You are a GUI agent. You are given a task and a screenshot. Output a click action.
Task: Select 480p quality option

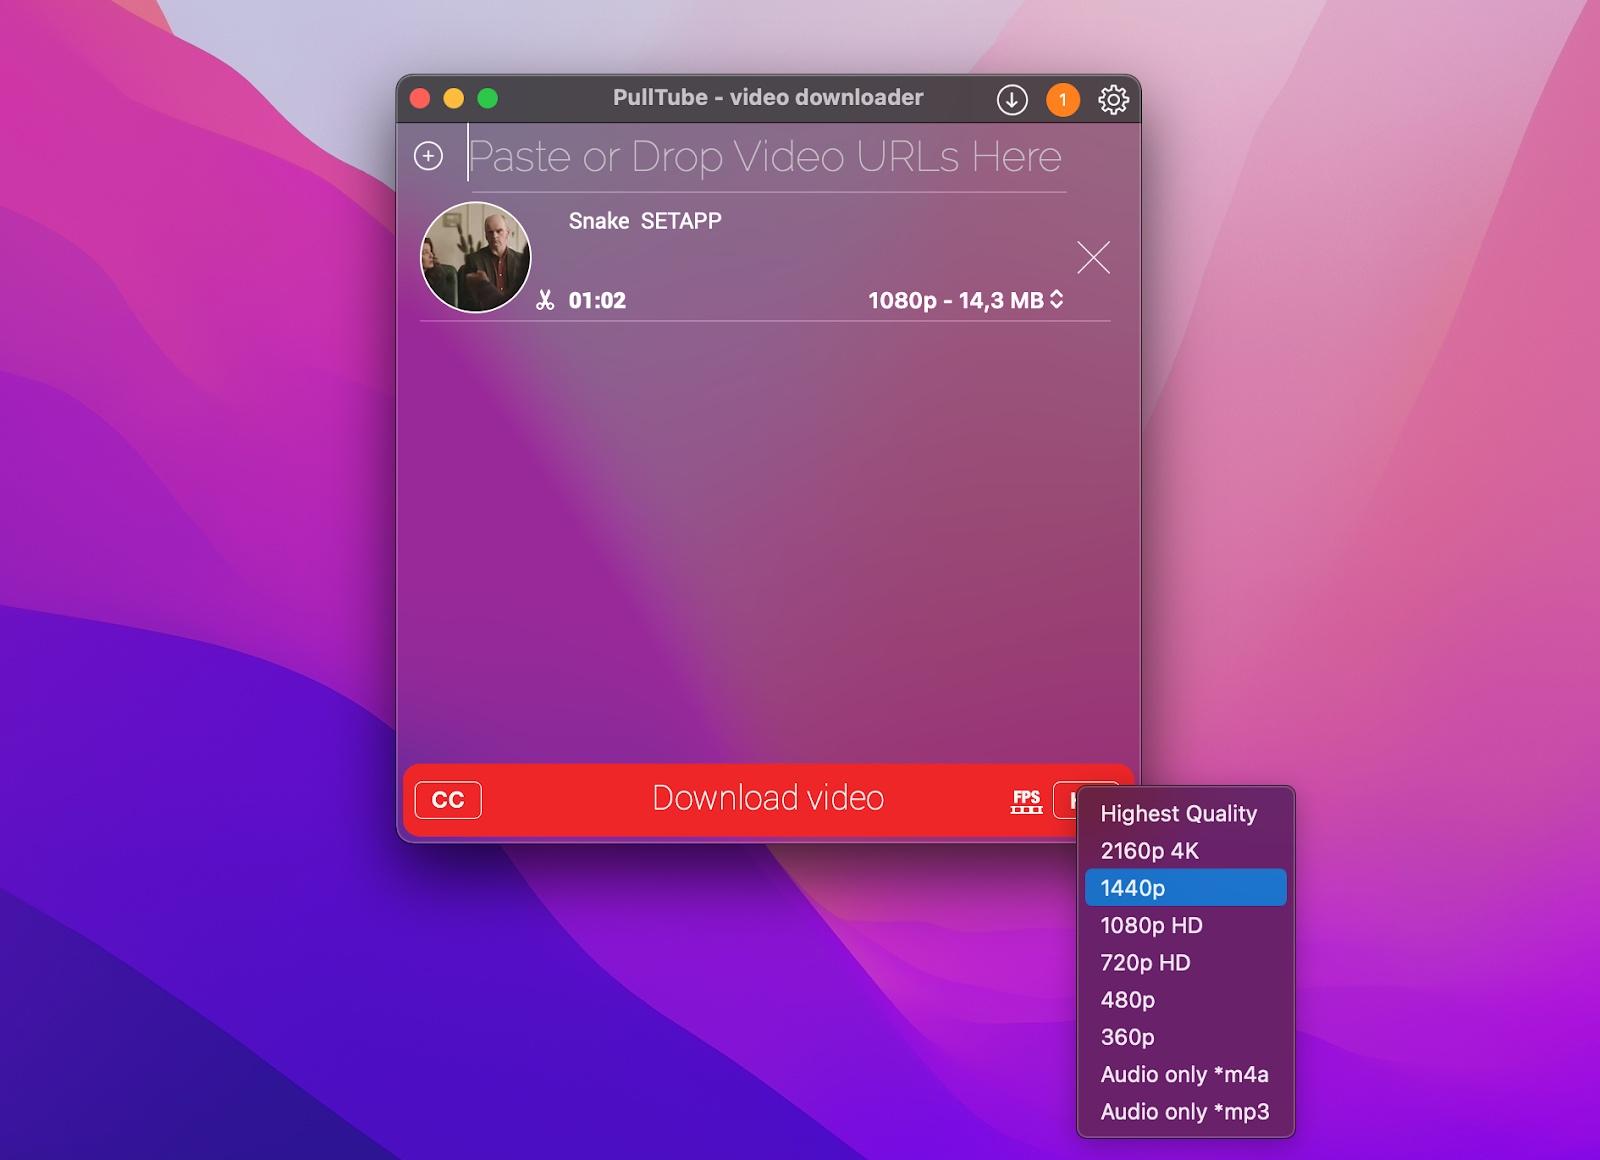coord(1186,1000)
